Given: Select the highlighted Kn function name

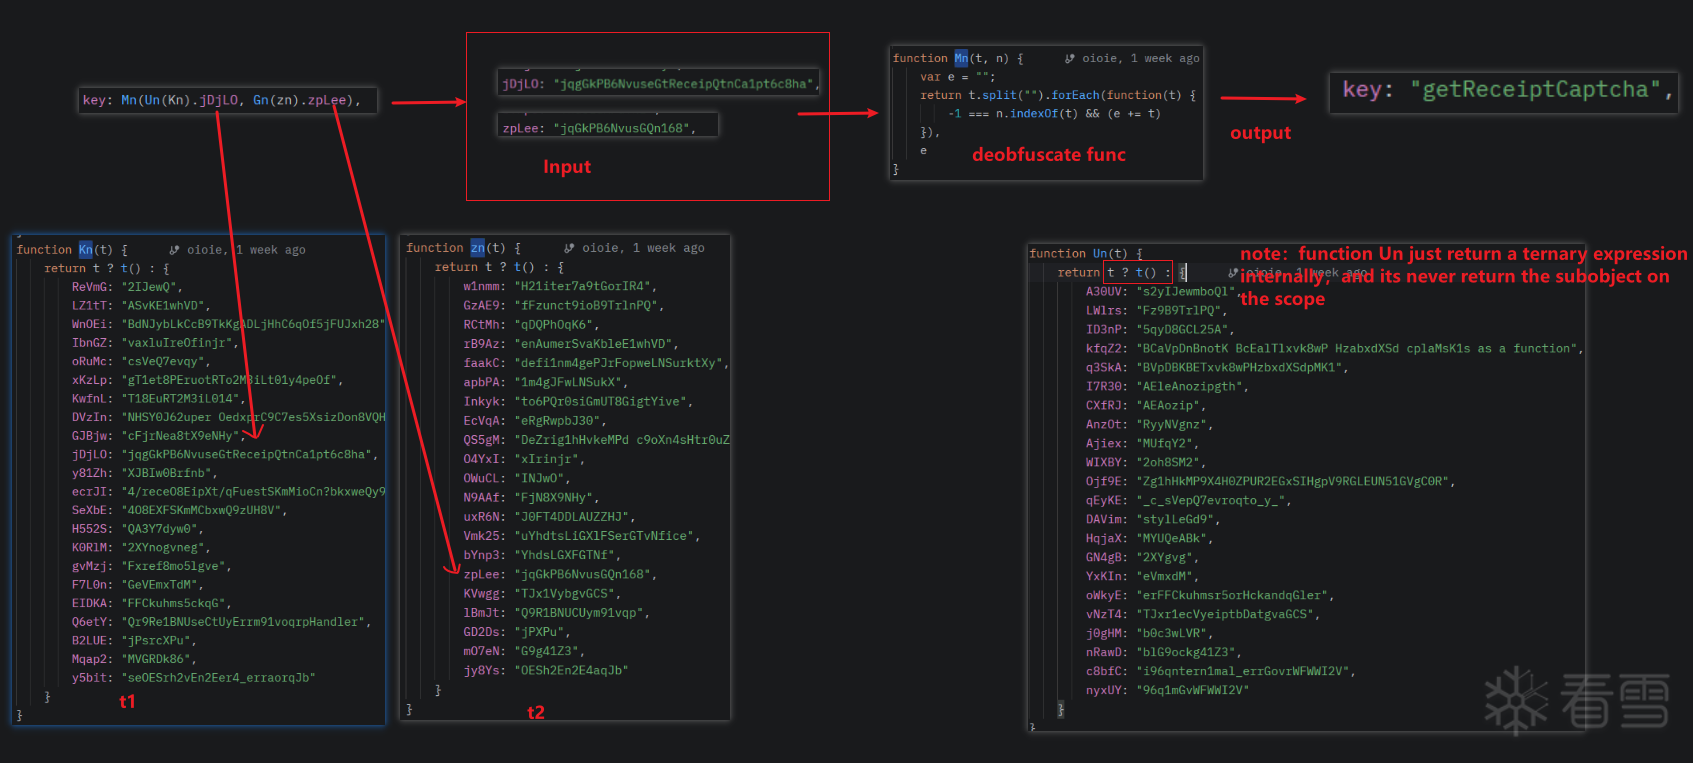Looking at the screenshot, I should (x=86, y=250).
